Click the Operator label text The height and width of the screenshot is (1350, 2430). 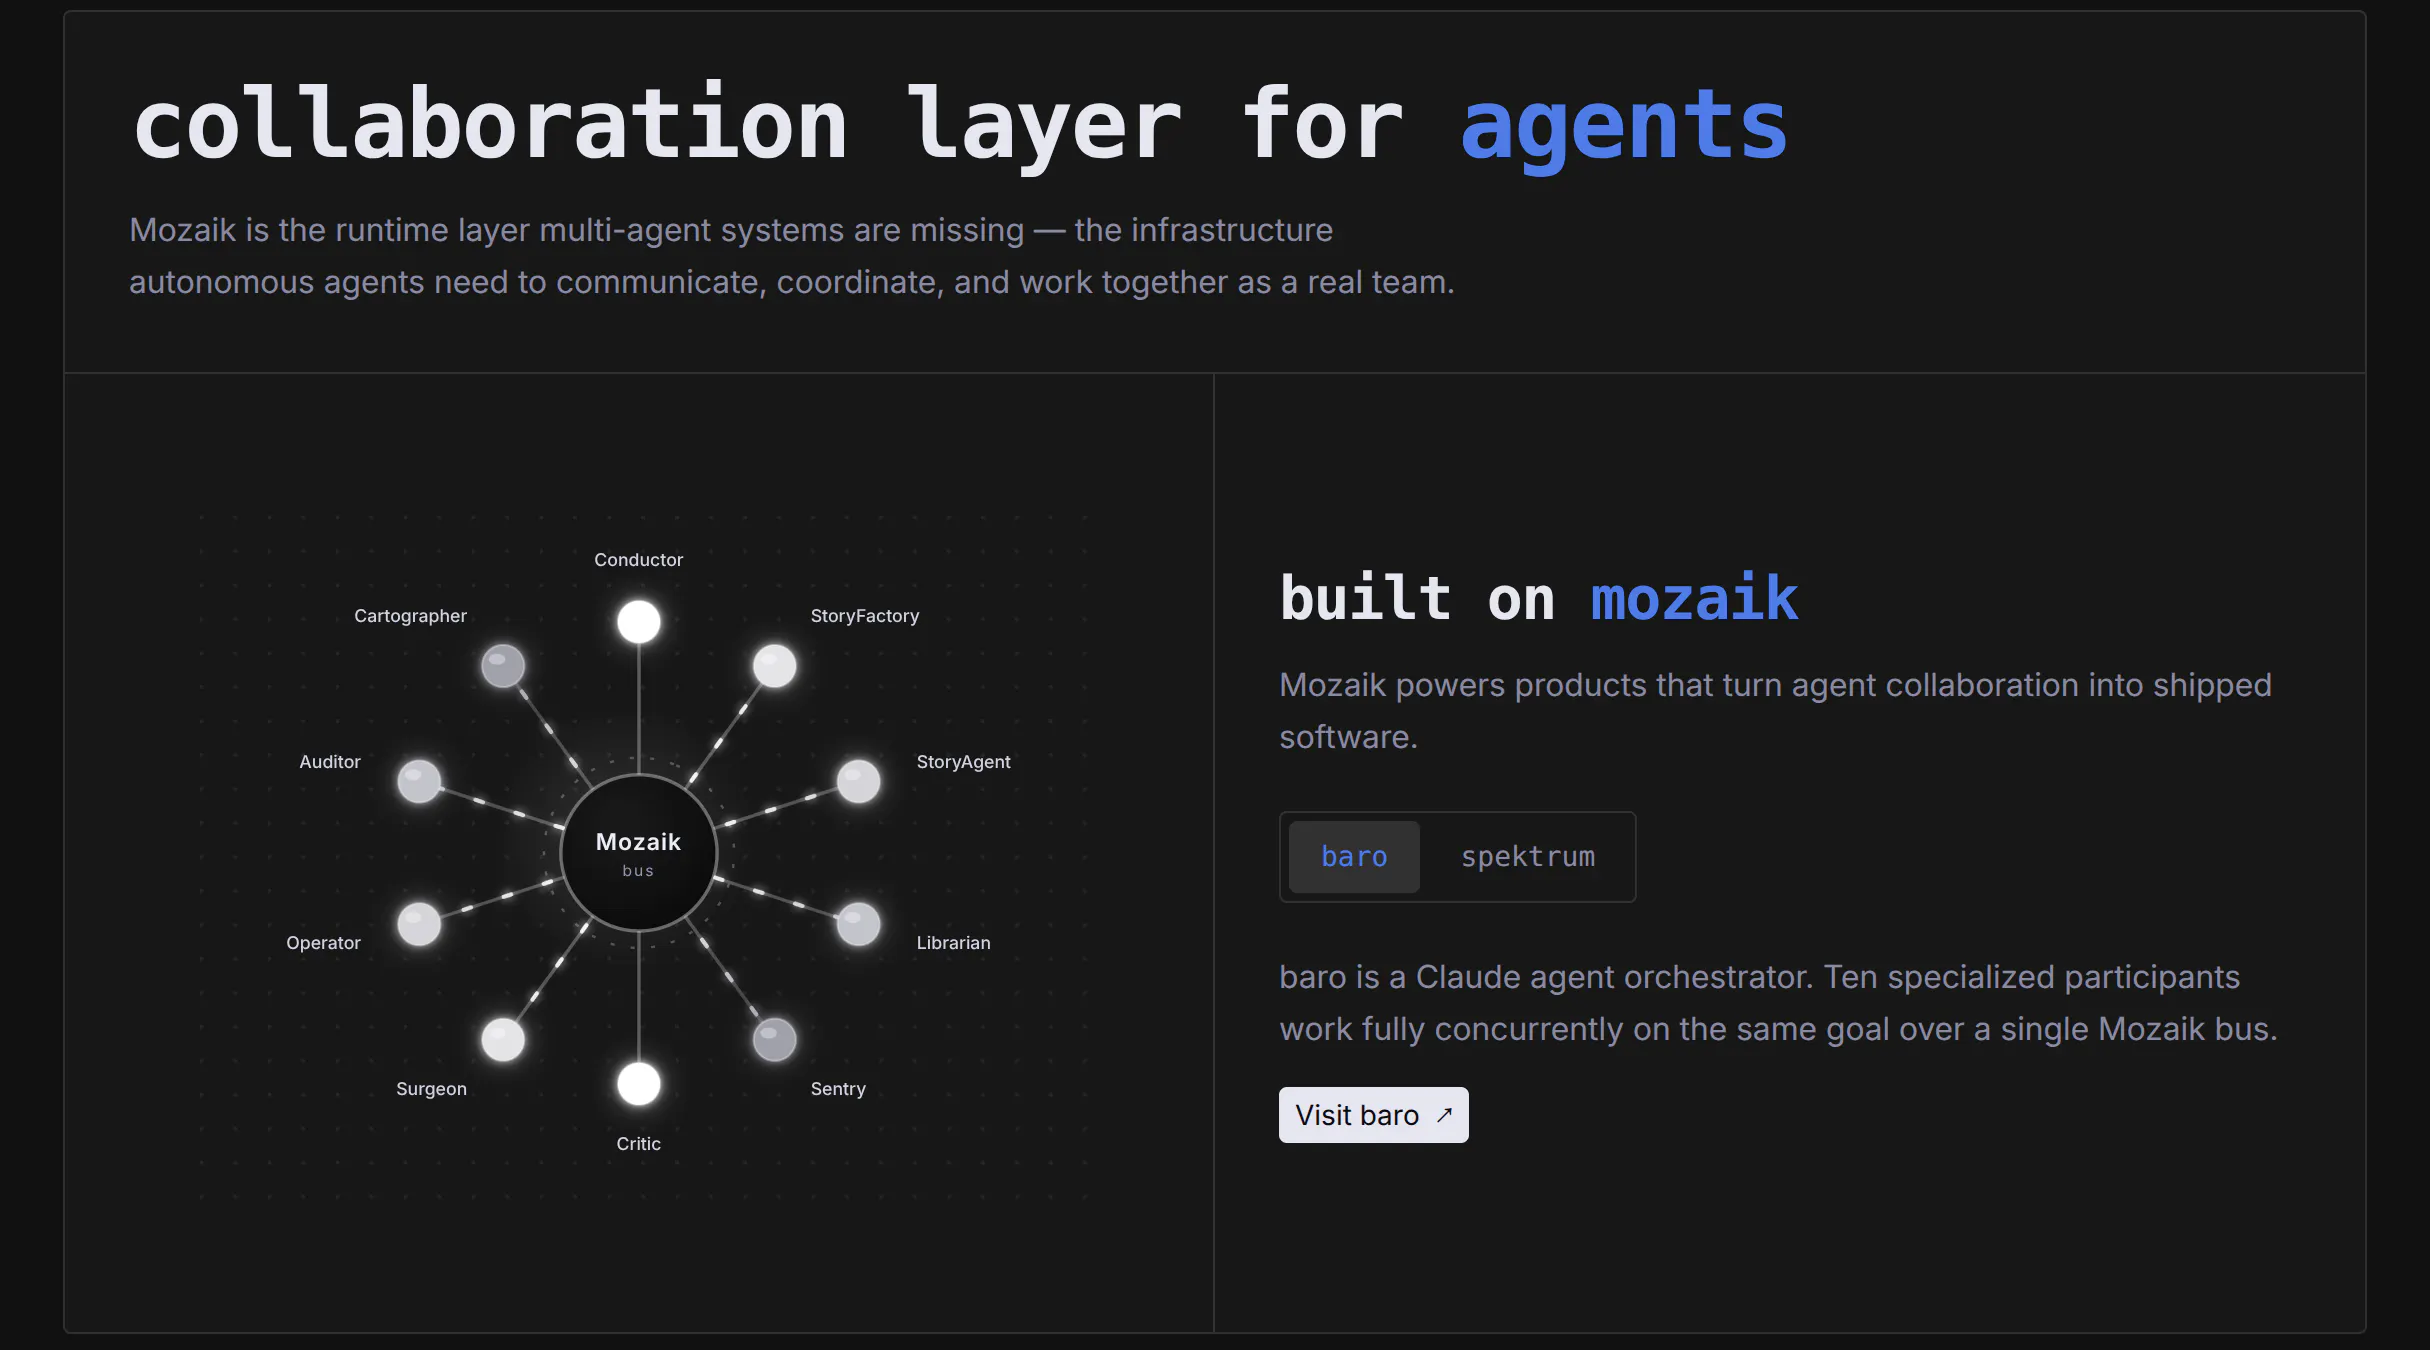(x=323, y=943)
